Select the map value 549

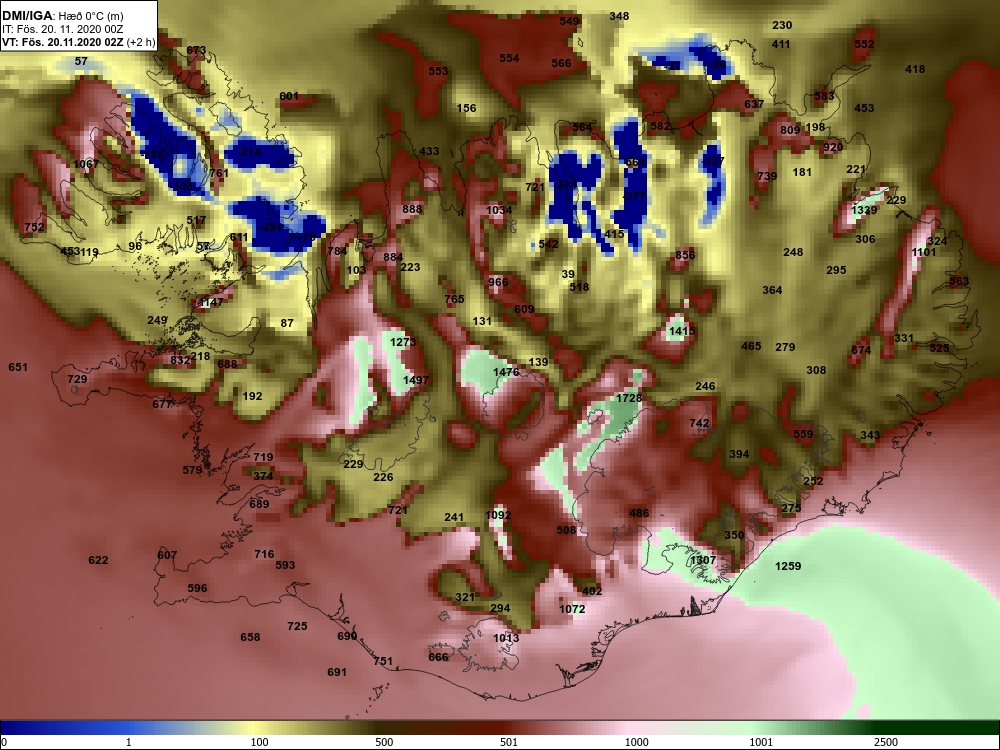tap(570, 21)
